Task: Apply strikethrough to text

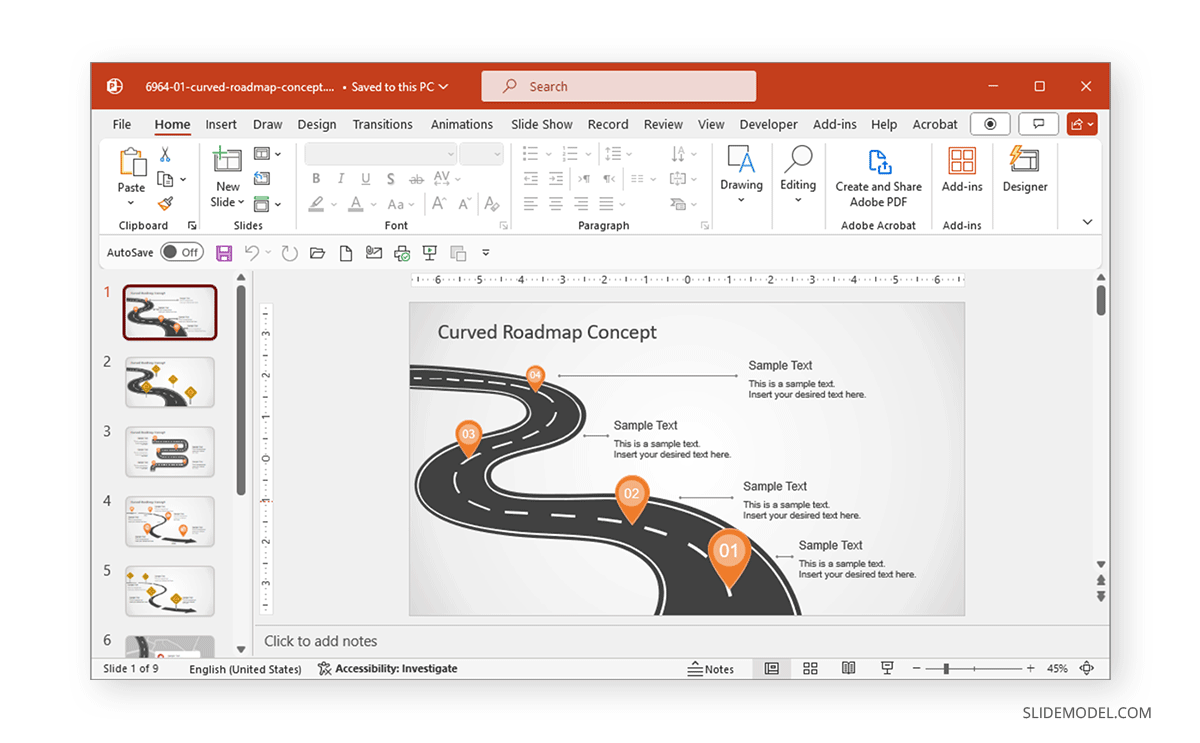Action: [416, 178]
